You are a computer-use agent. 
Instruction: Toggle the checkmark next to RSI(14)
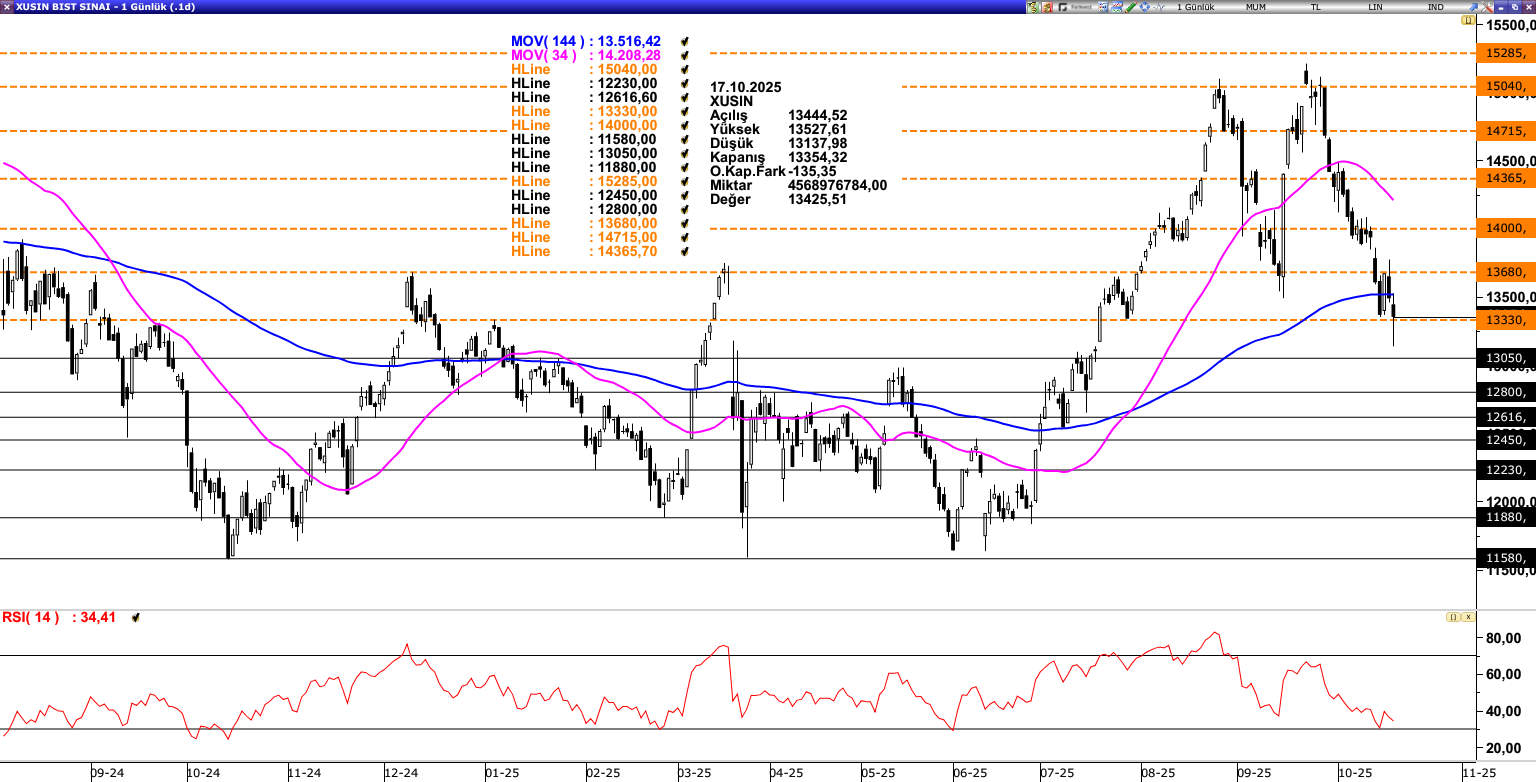click(135, 618)
